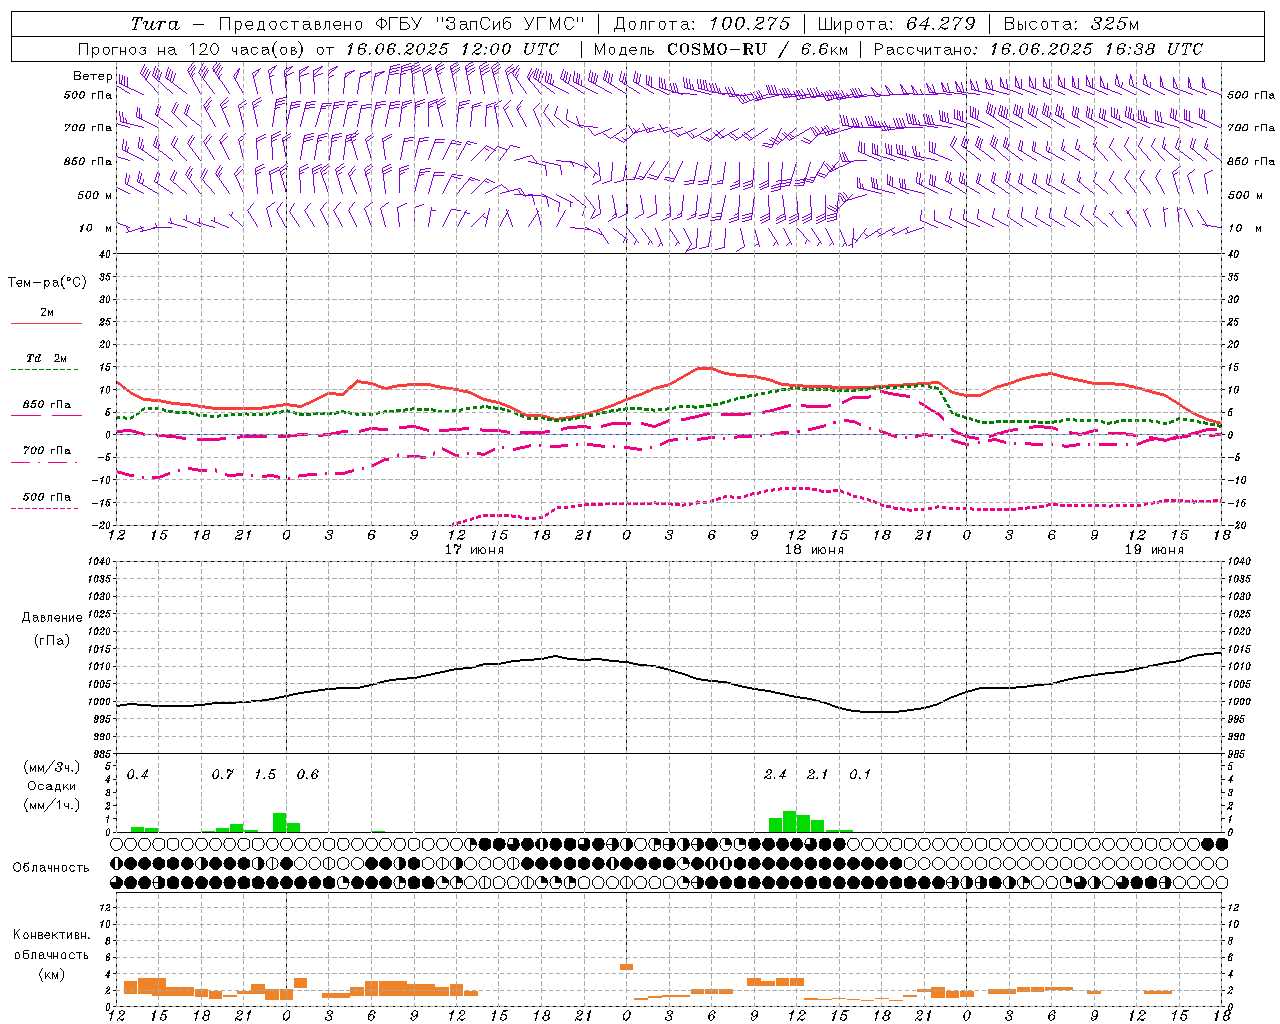Select the forecast start "16.06.2025 12:00 UTC"
This screenshot has width=1280, height=1024.
pyautogui.click(x=452, y=49)
